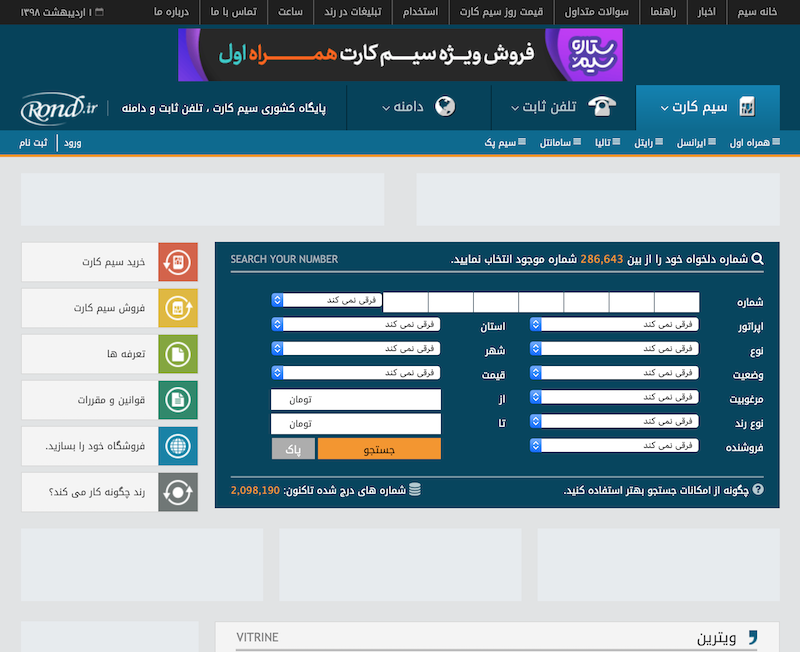Select سامانتل operator link
The width and height of the screenshot is (800, 652).
tap(560, 142)
